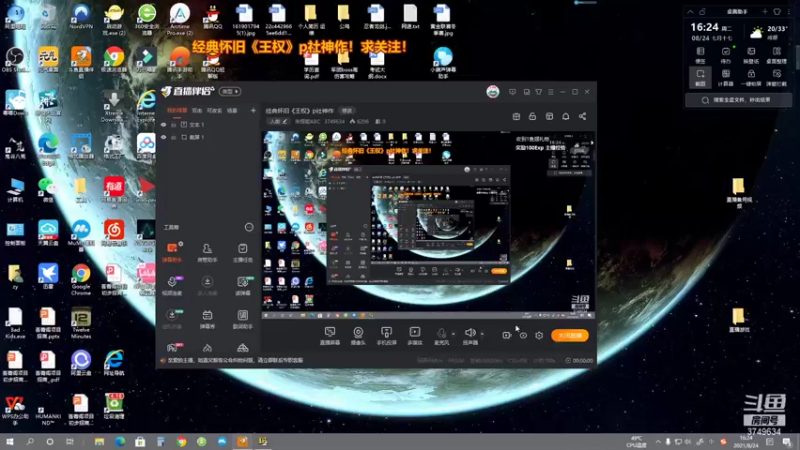Open the share icon in the top-right toolbar

pos(582,116)
